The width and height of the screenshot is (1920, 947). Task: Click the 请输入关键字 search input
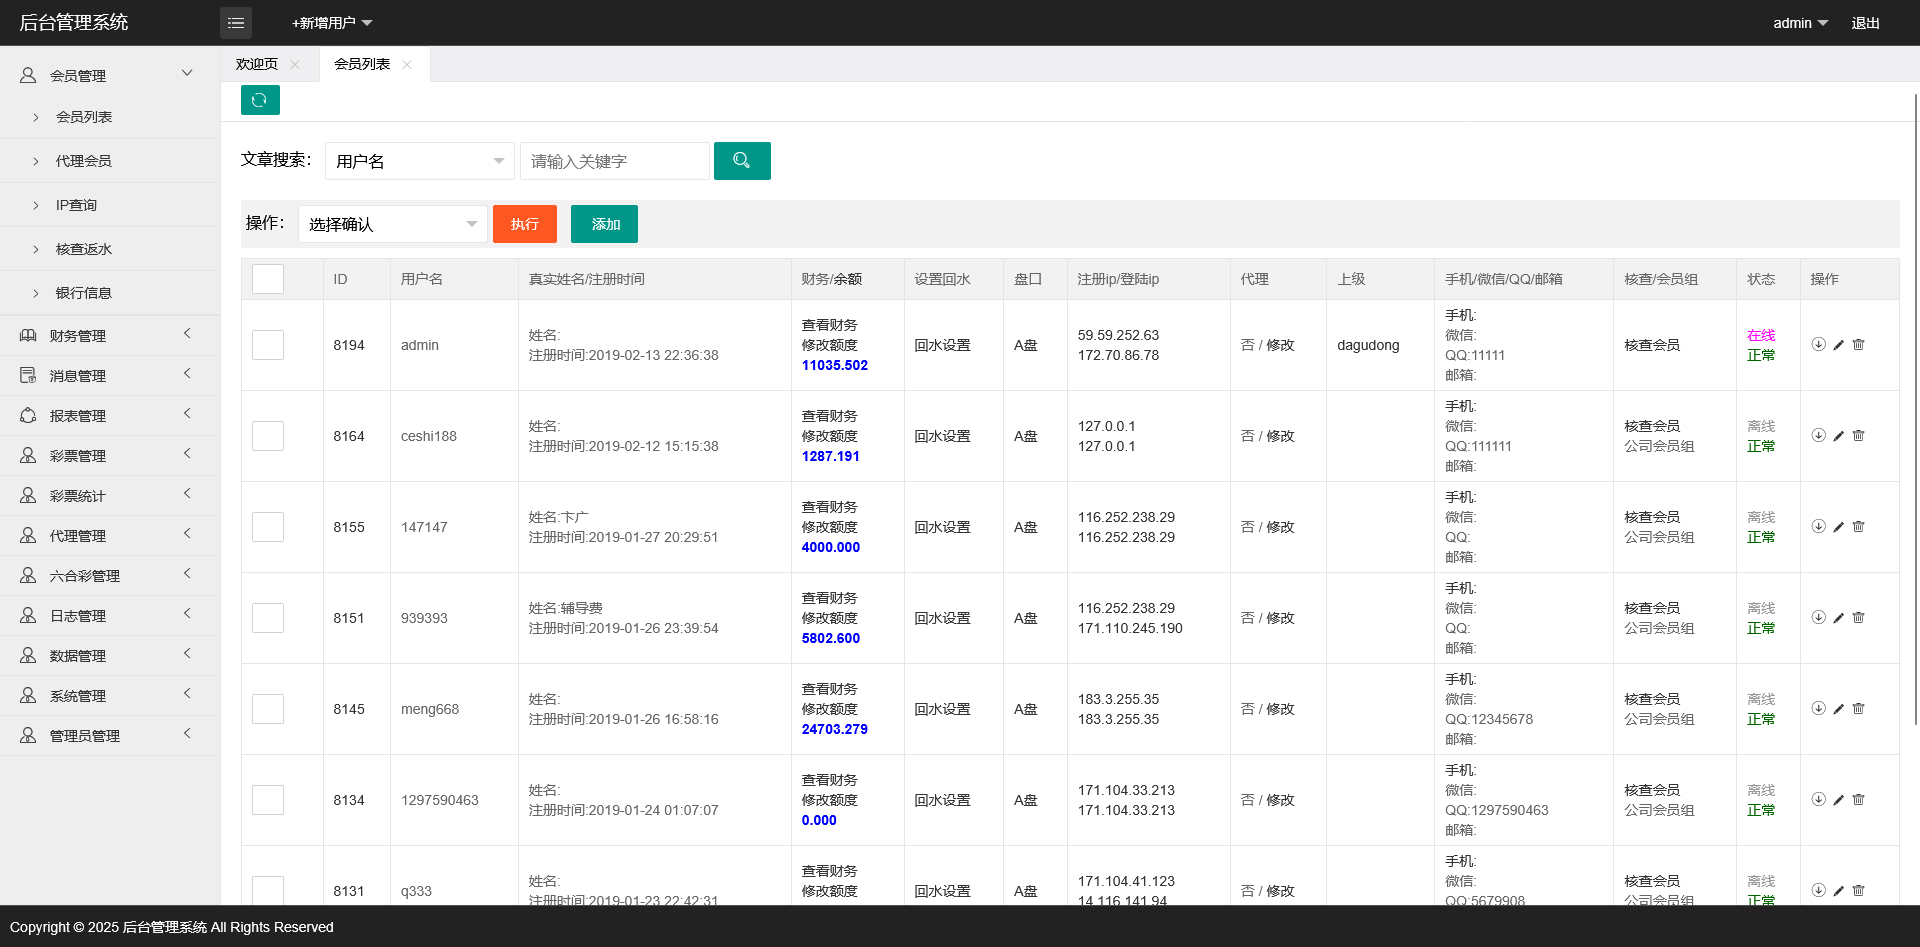click(615, 161)
